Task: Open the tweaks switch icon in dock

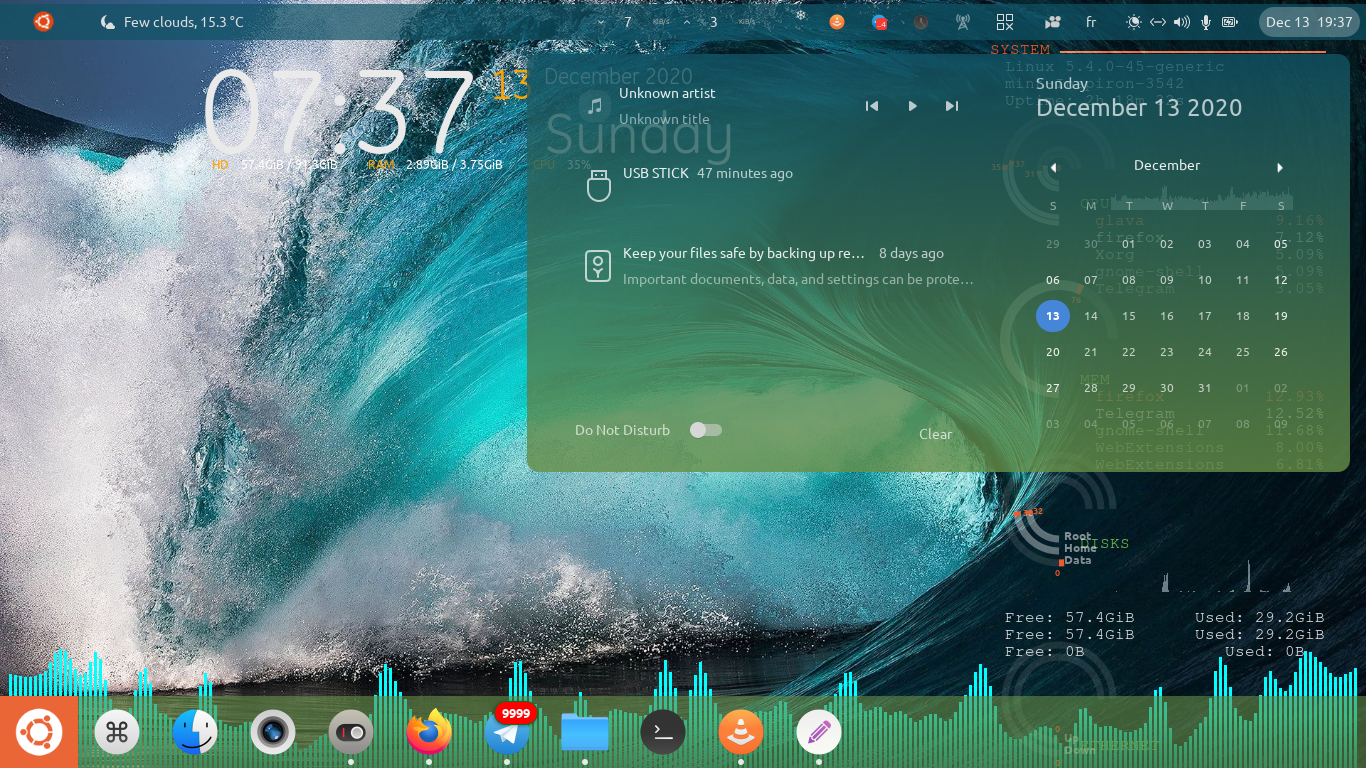Action: pyautogui.click(x=351, y=733)
